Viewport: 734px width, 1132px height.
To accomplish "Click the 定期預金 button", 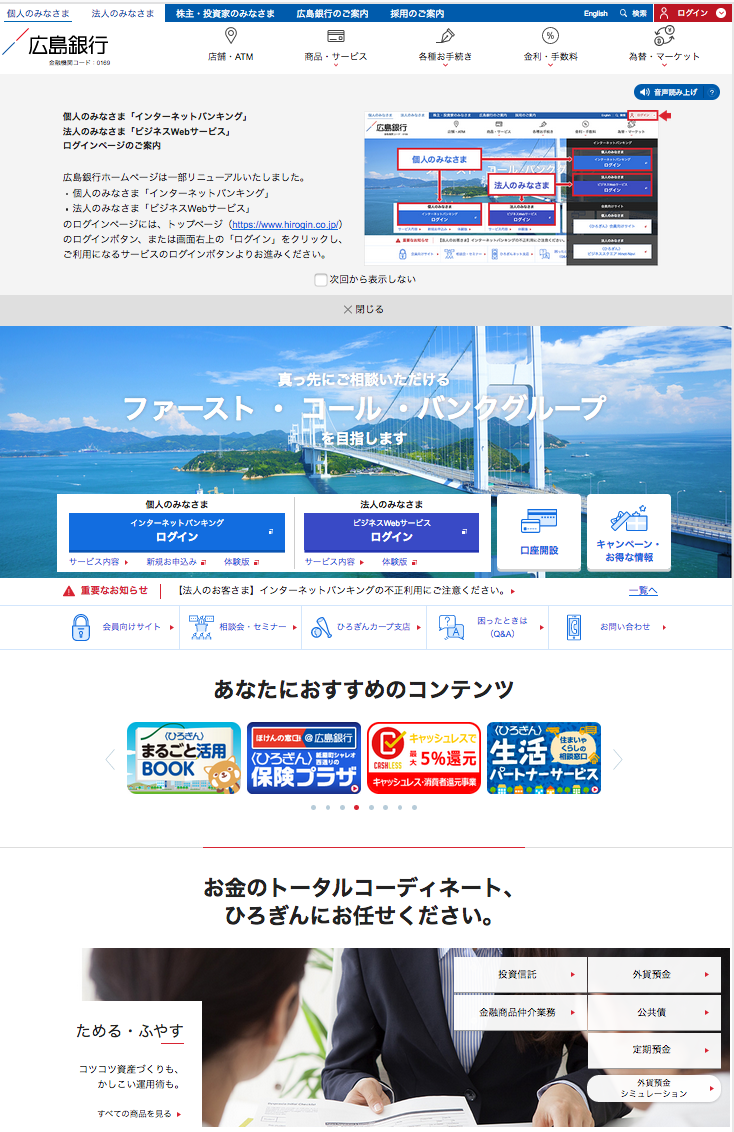I will pyautogui.click(x=654, y=1050).
